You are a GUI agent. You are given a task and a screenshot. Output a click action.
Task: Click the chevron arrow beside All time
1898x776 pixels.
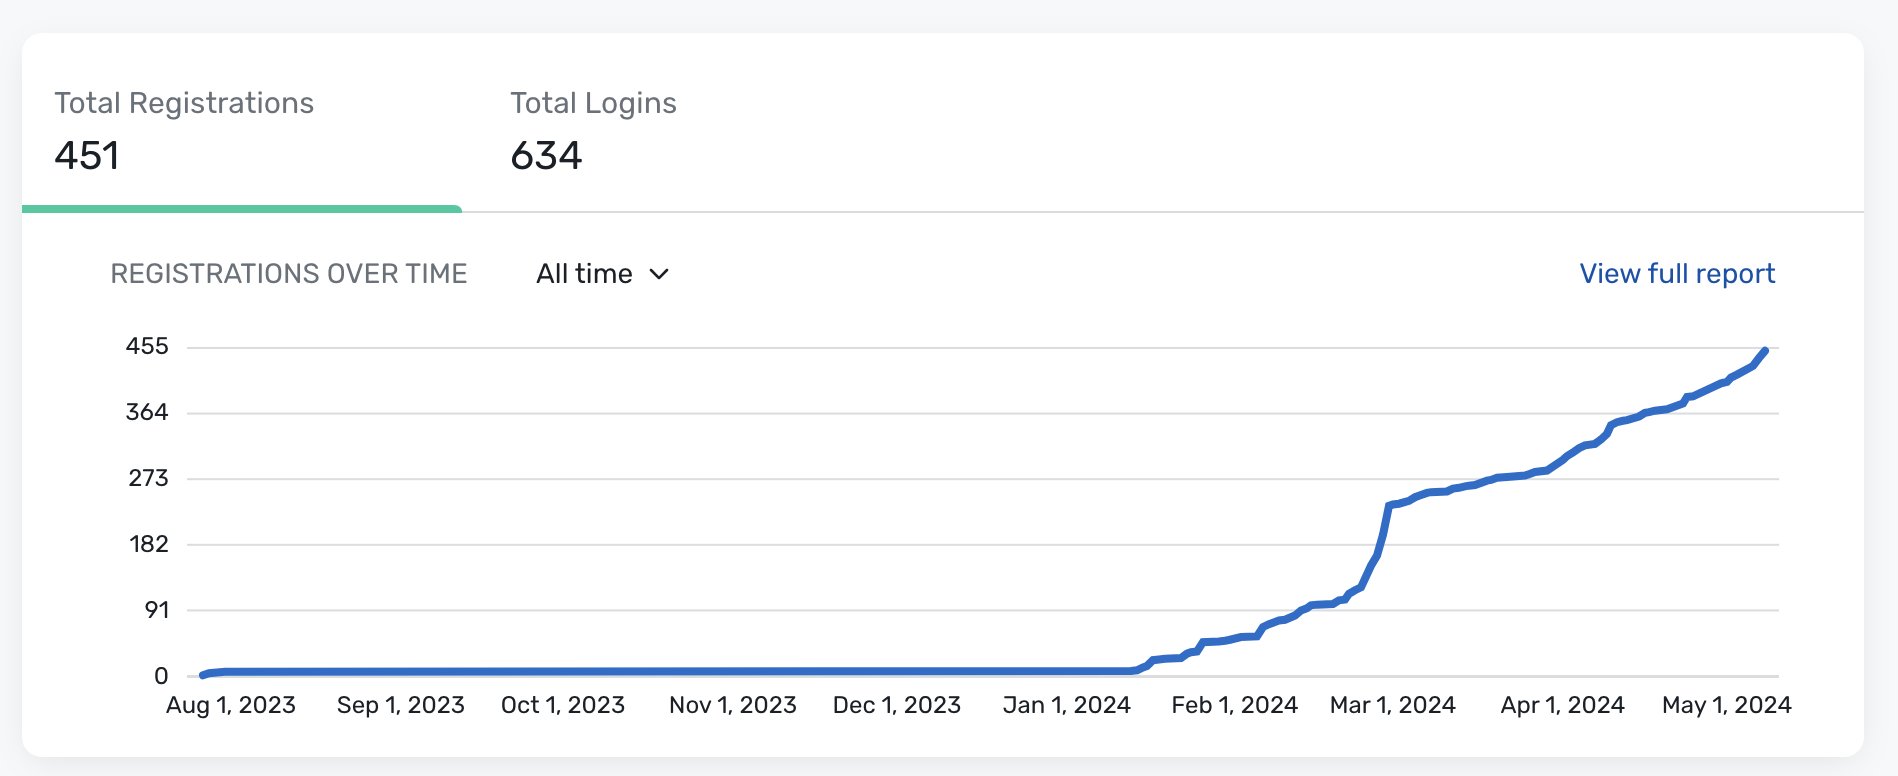pyautogui.click(x=659, y=274)
